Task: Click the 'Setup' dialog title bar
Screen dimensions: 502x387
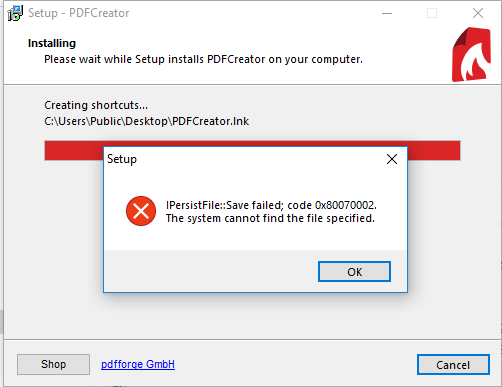Action: pyautogui.click(x=245, y=159)
